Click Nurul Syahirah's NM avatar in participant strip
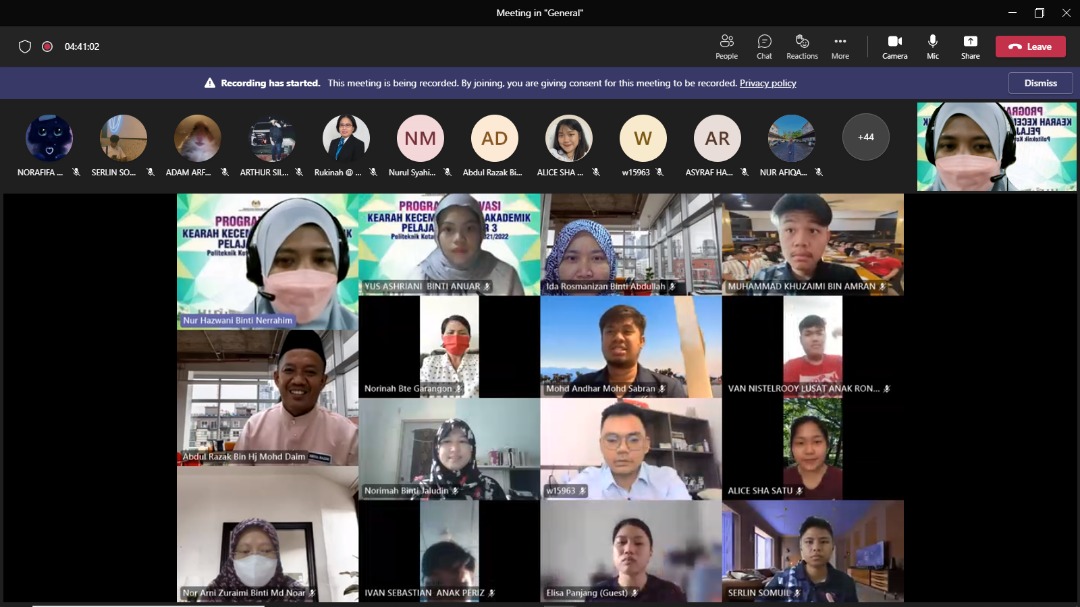 (x=420, y=137)
